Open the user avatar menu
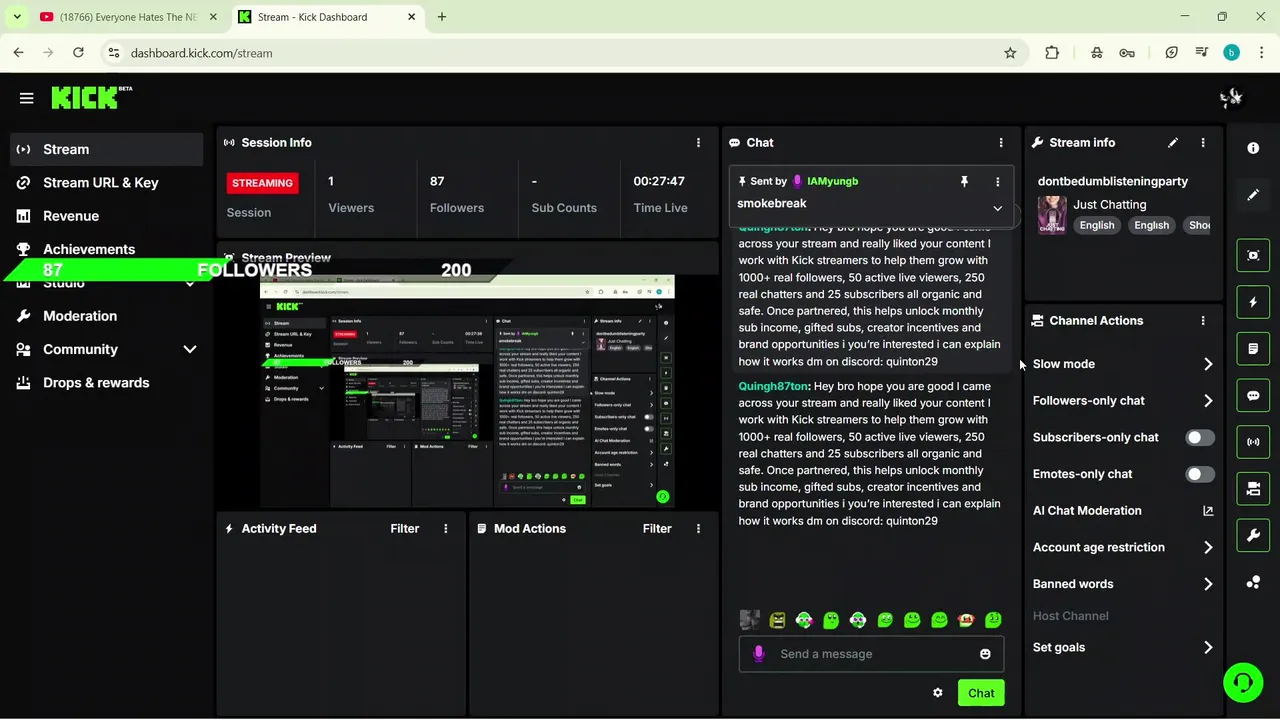The image size is (1280, 720). point(1231,98)
